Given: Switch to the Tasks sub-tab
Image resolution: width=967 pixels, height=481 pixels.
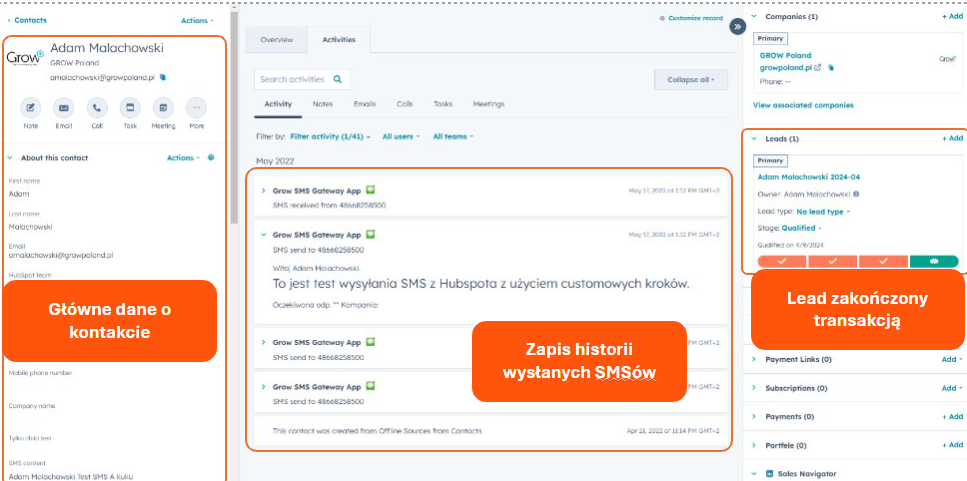Looking at the screenshot, I should point(443,104).
